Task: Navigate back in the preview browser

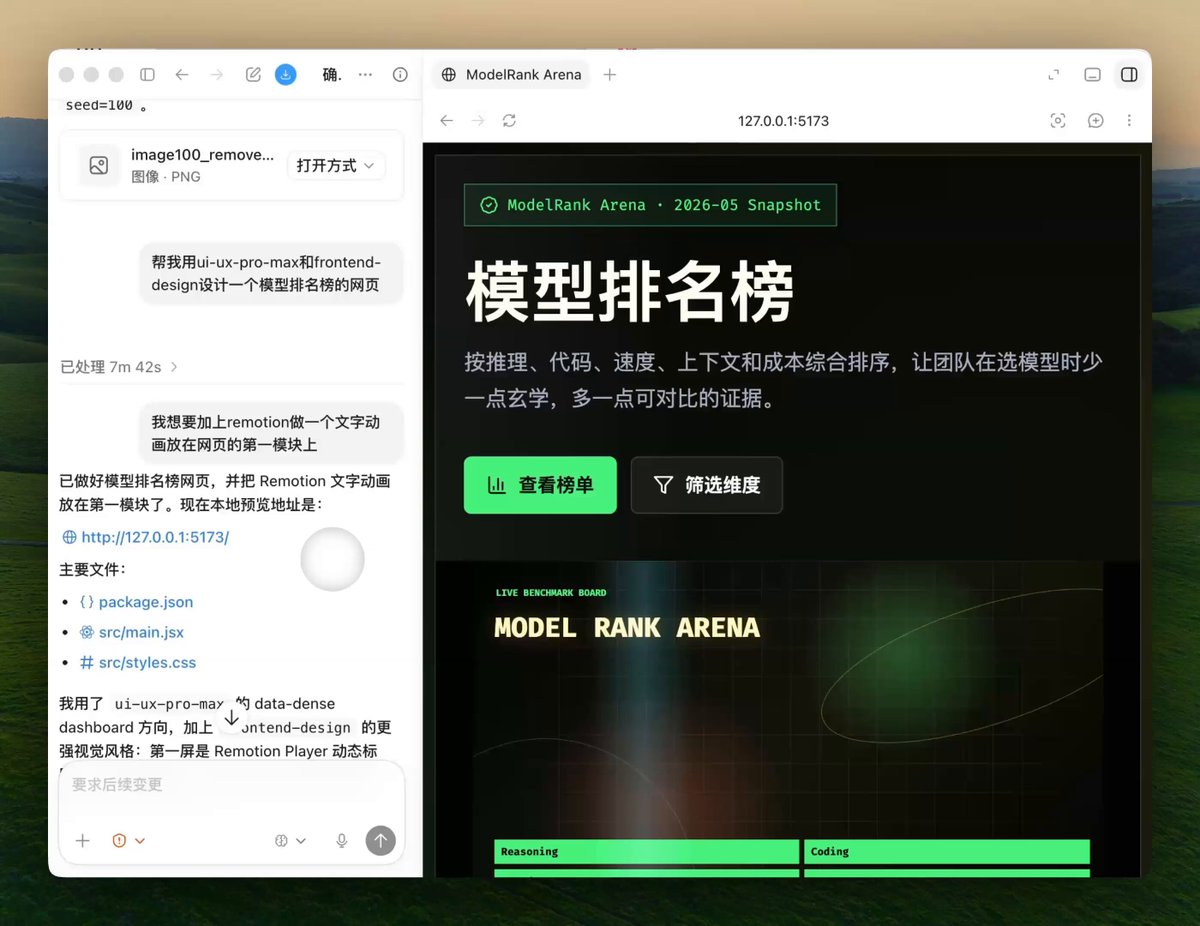Action: (x=447, y=121)
